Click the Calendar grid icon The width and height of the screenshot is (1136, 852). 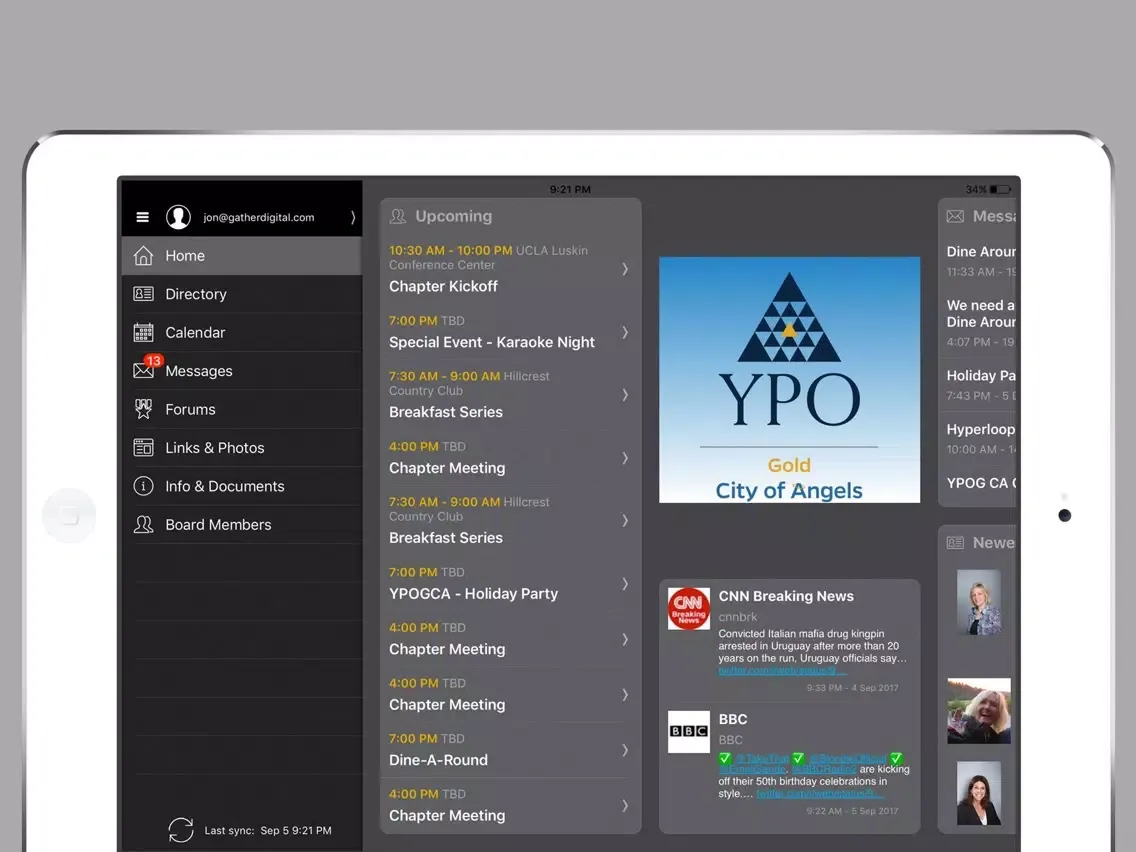click(x=143, y=333)
